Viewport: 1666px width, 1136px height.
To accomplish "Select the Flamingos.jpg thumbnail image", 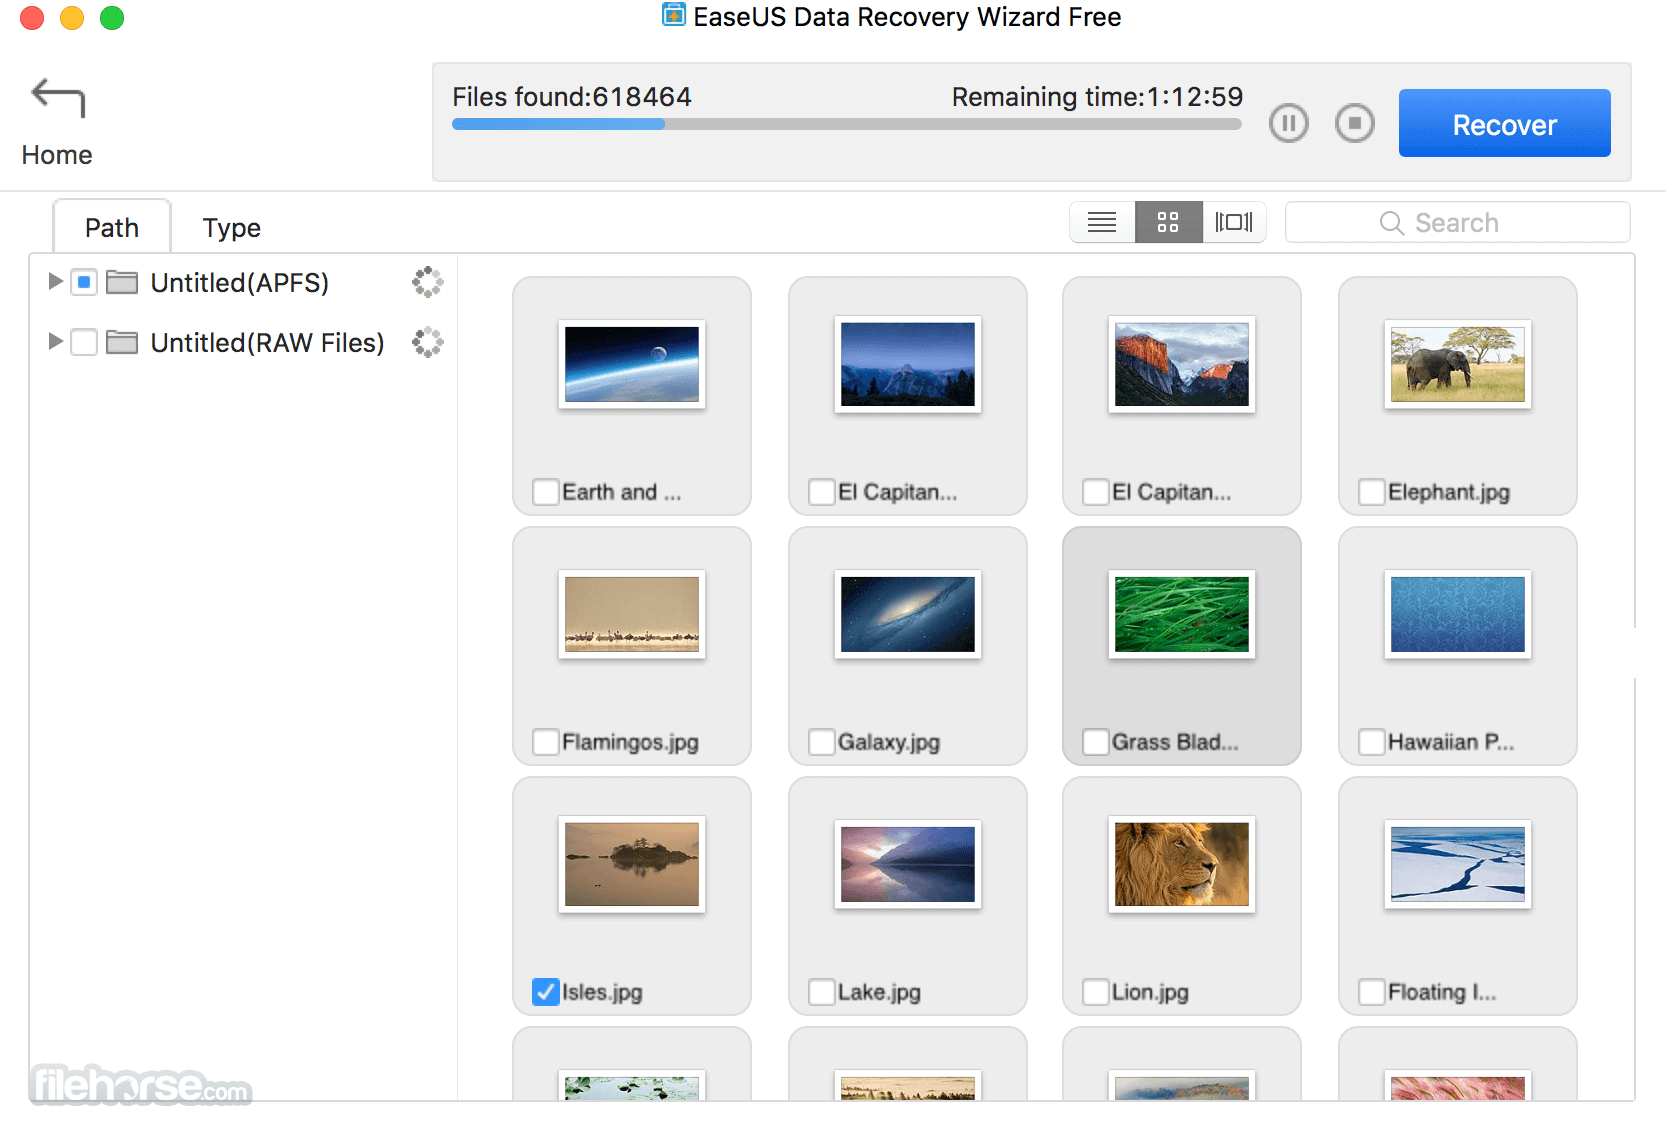I will pos(632,614).
